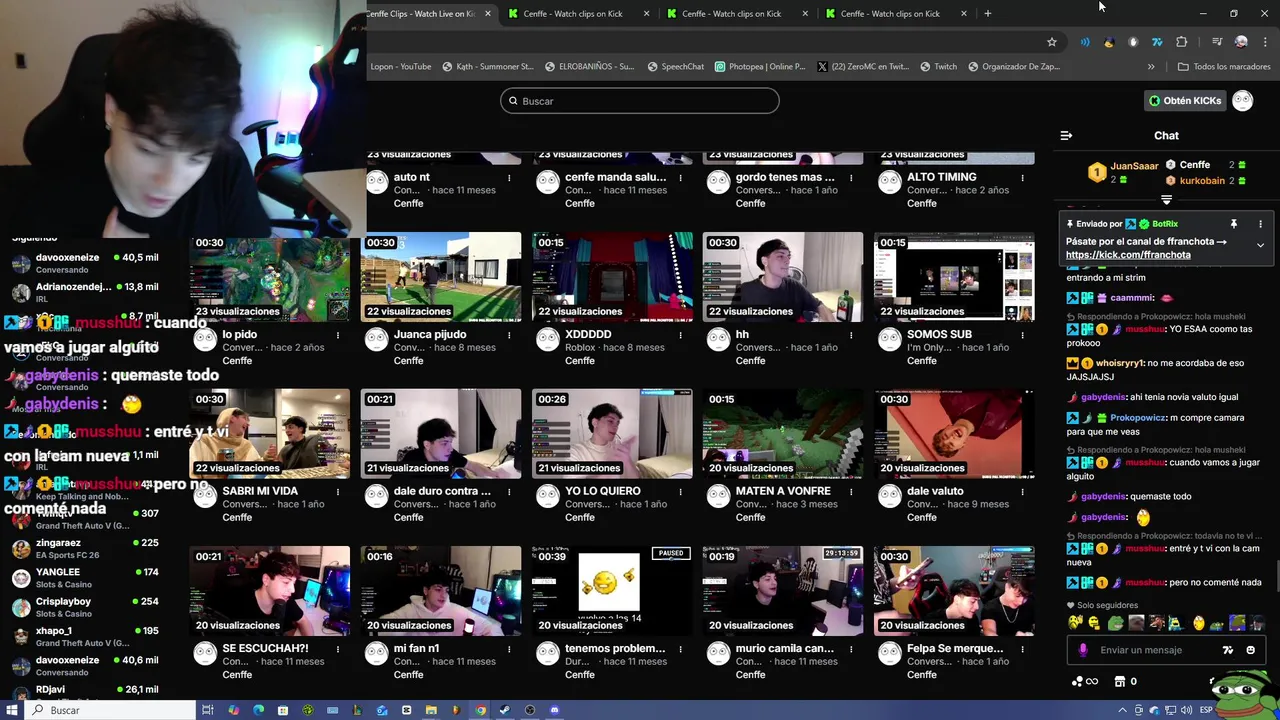Open the Twitch bookmark

(937, 67)
